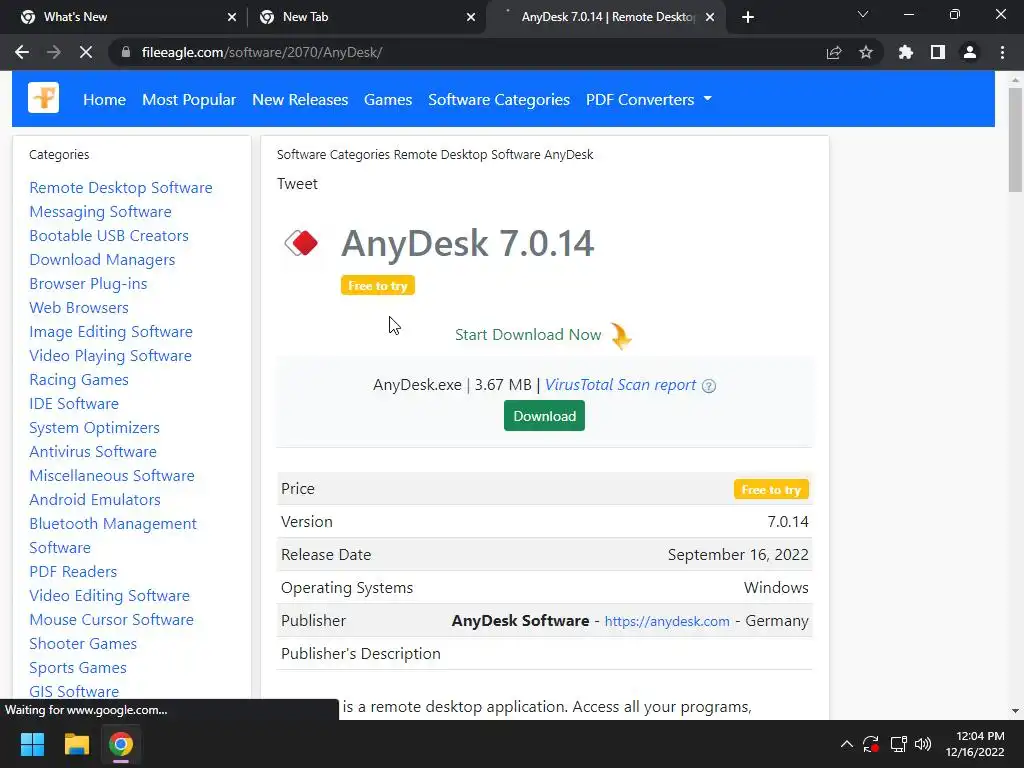The width and height of the screenshot is (1024, 768).
Task: Open File Explorer from taskbar
Action: (76, 744)
